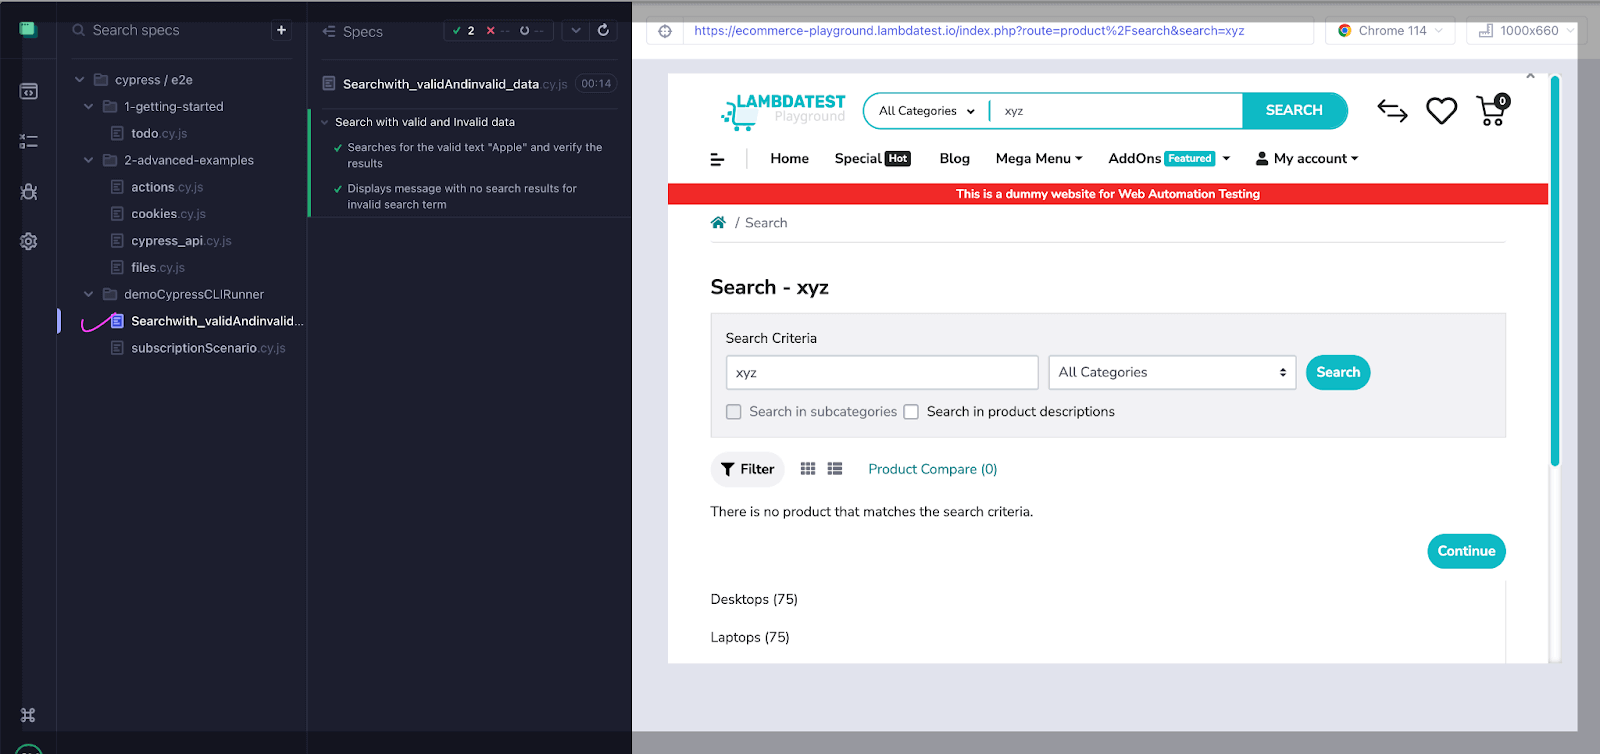
Task: Go to Home in site navigation
Action: click(x=789, y=158)
